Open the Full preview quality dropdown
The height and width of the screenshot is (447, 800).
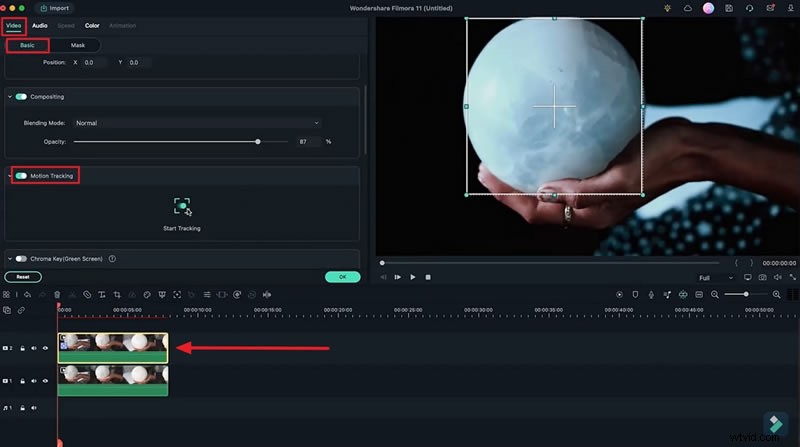[716, 278]
